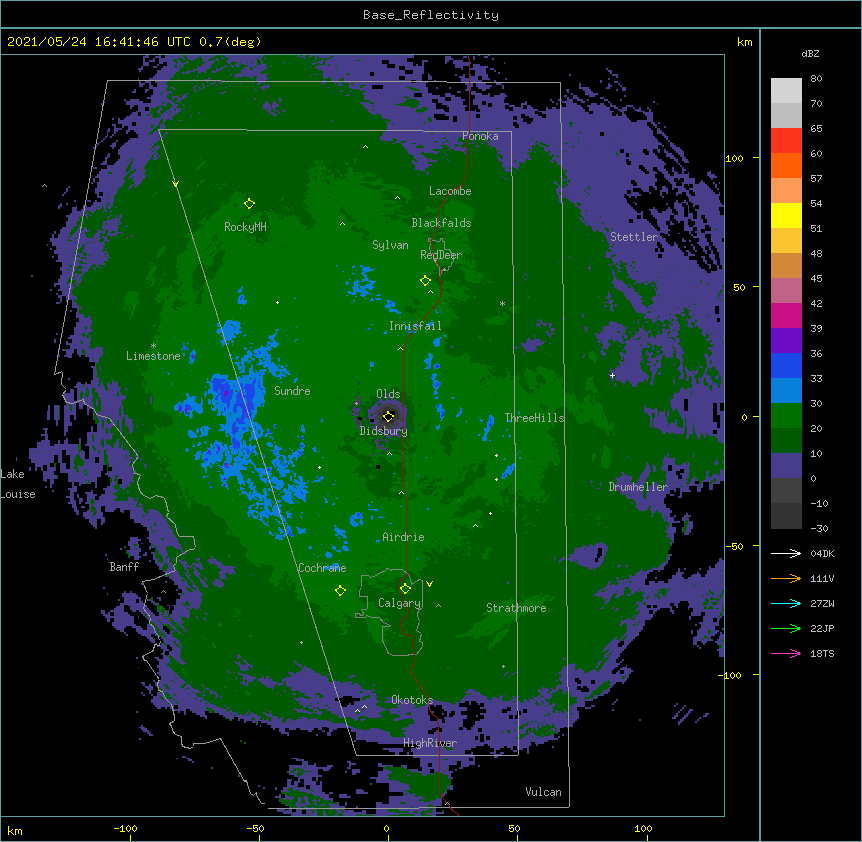The width and height of the screenshot is (862, 842).
Task: Click the bright green 20-30 dBZ swatch
Action: coord(786,416)
